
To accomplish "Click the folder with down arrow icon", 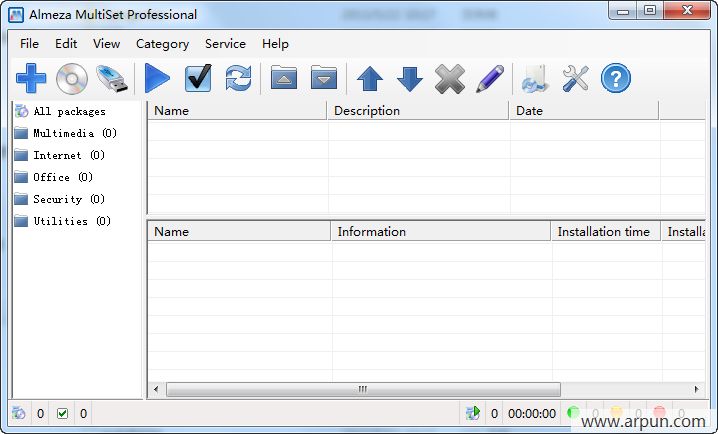I will pyautogui.click(x=324, y=77).
